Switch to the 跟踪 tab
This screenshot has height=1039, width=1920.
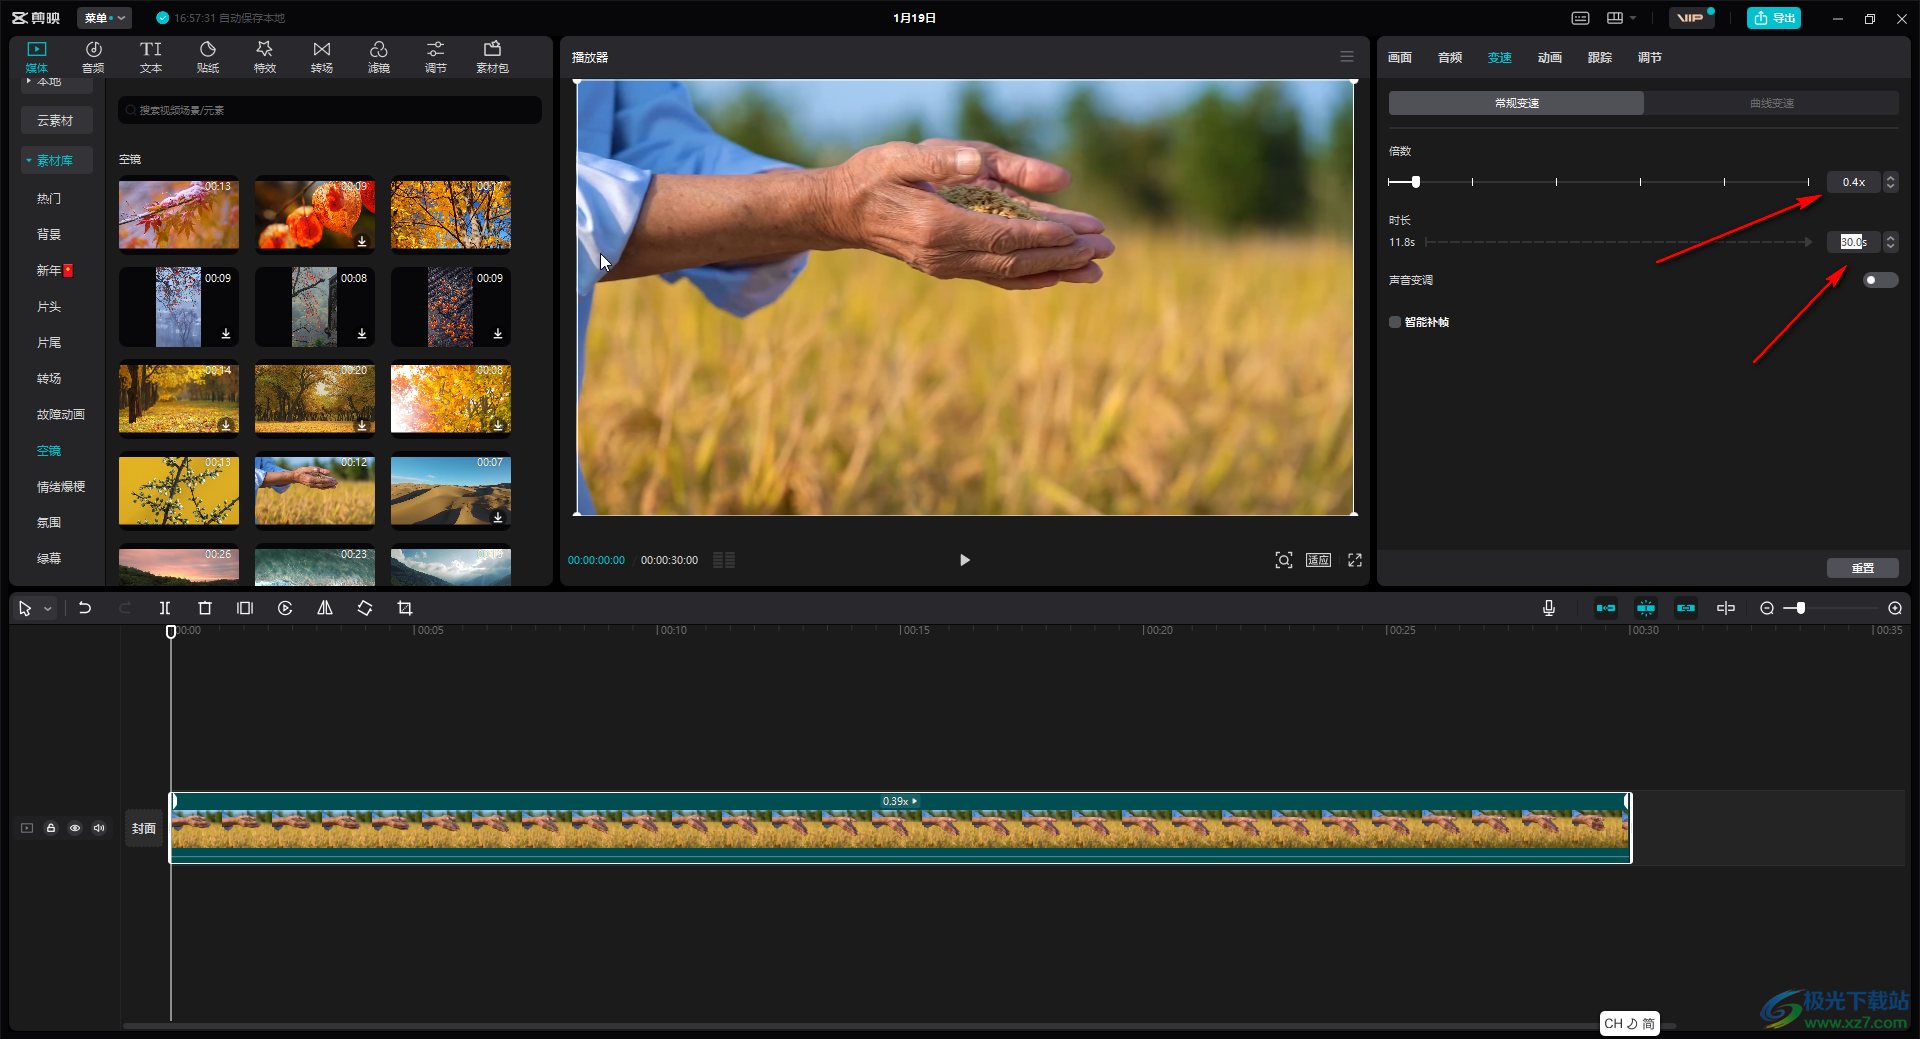point(1599,57)
